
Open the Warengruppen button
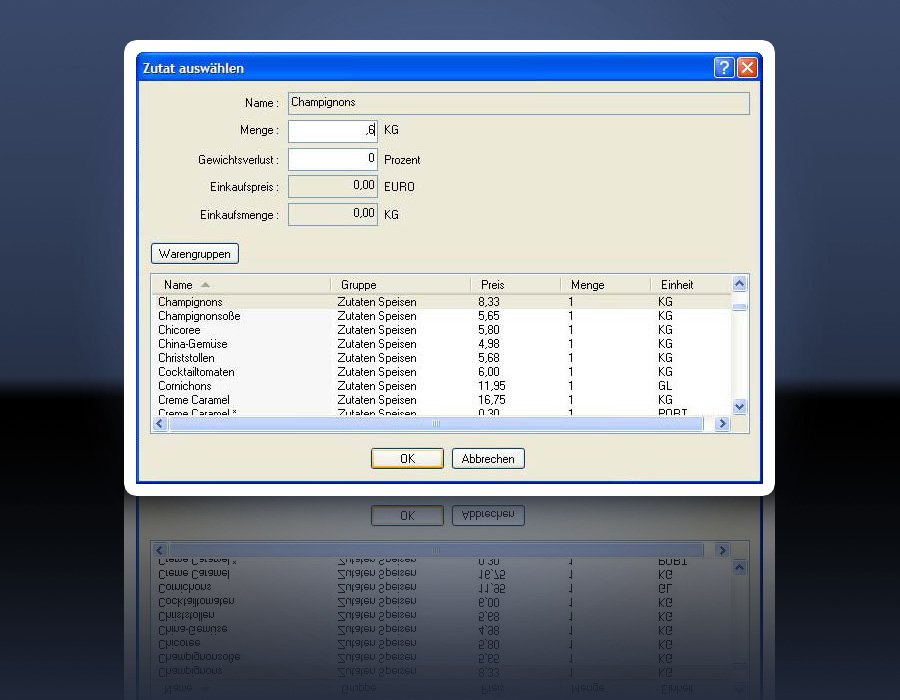(195, 254)
